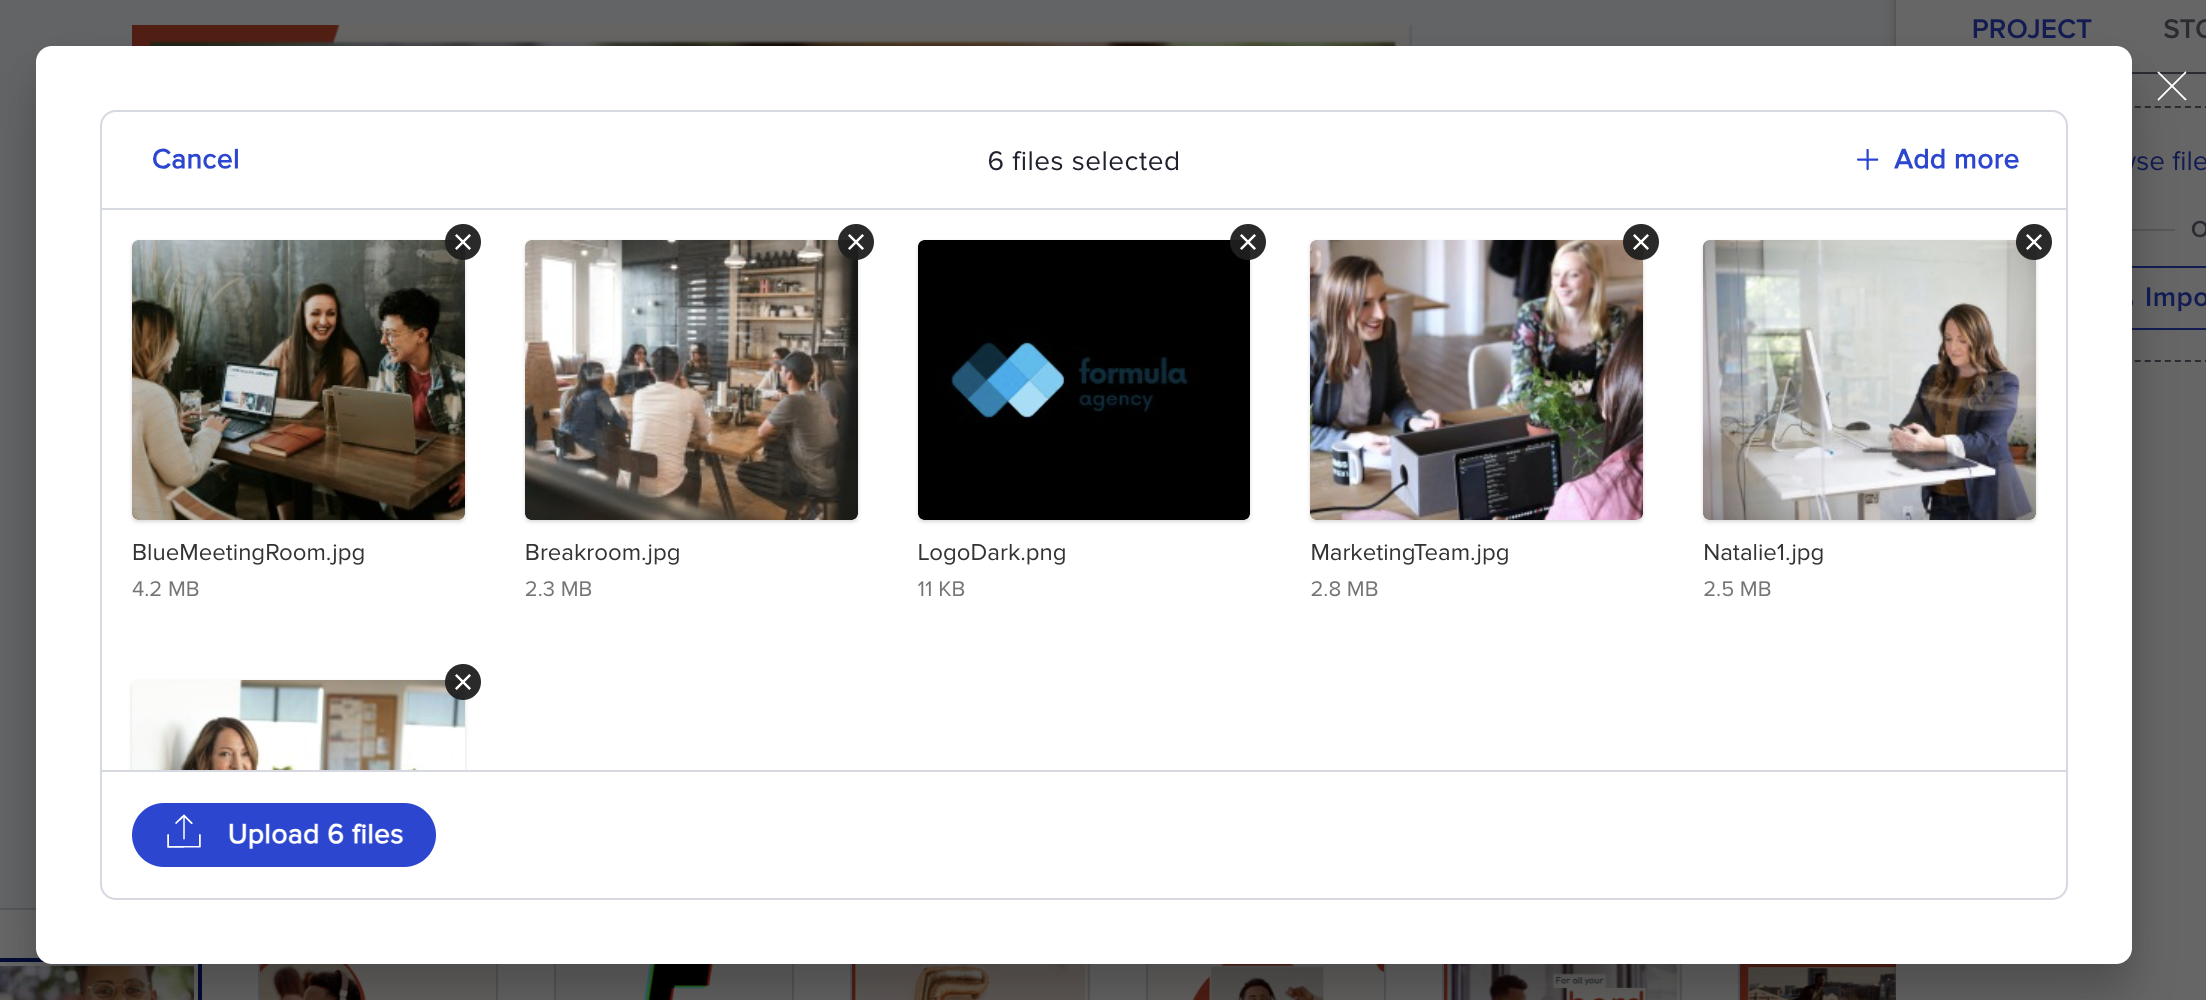Click the Cancel link
Screen dimensions: 2206x1000
(195, 159)
